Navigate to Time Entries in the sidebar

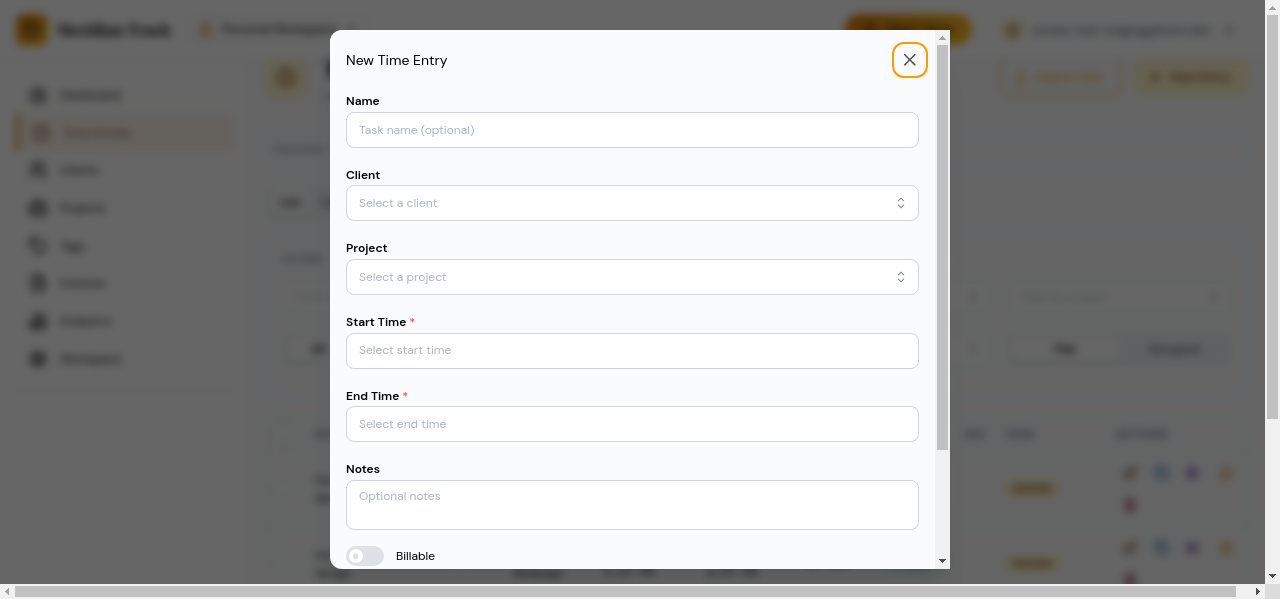pos(96,132)
